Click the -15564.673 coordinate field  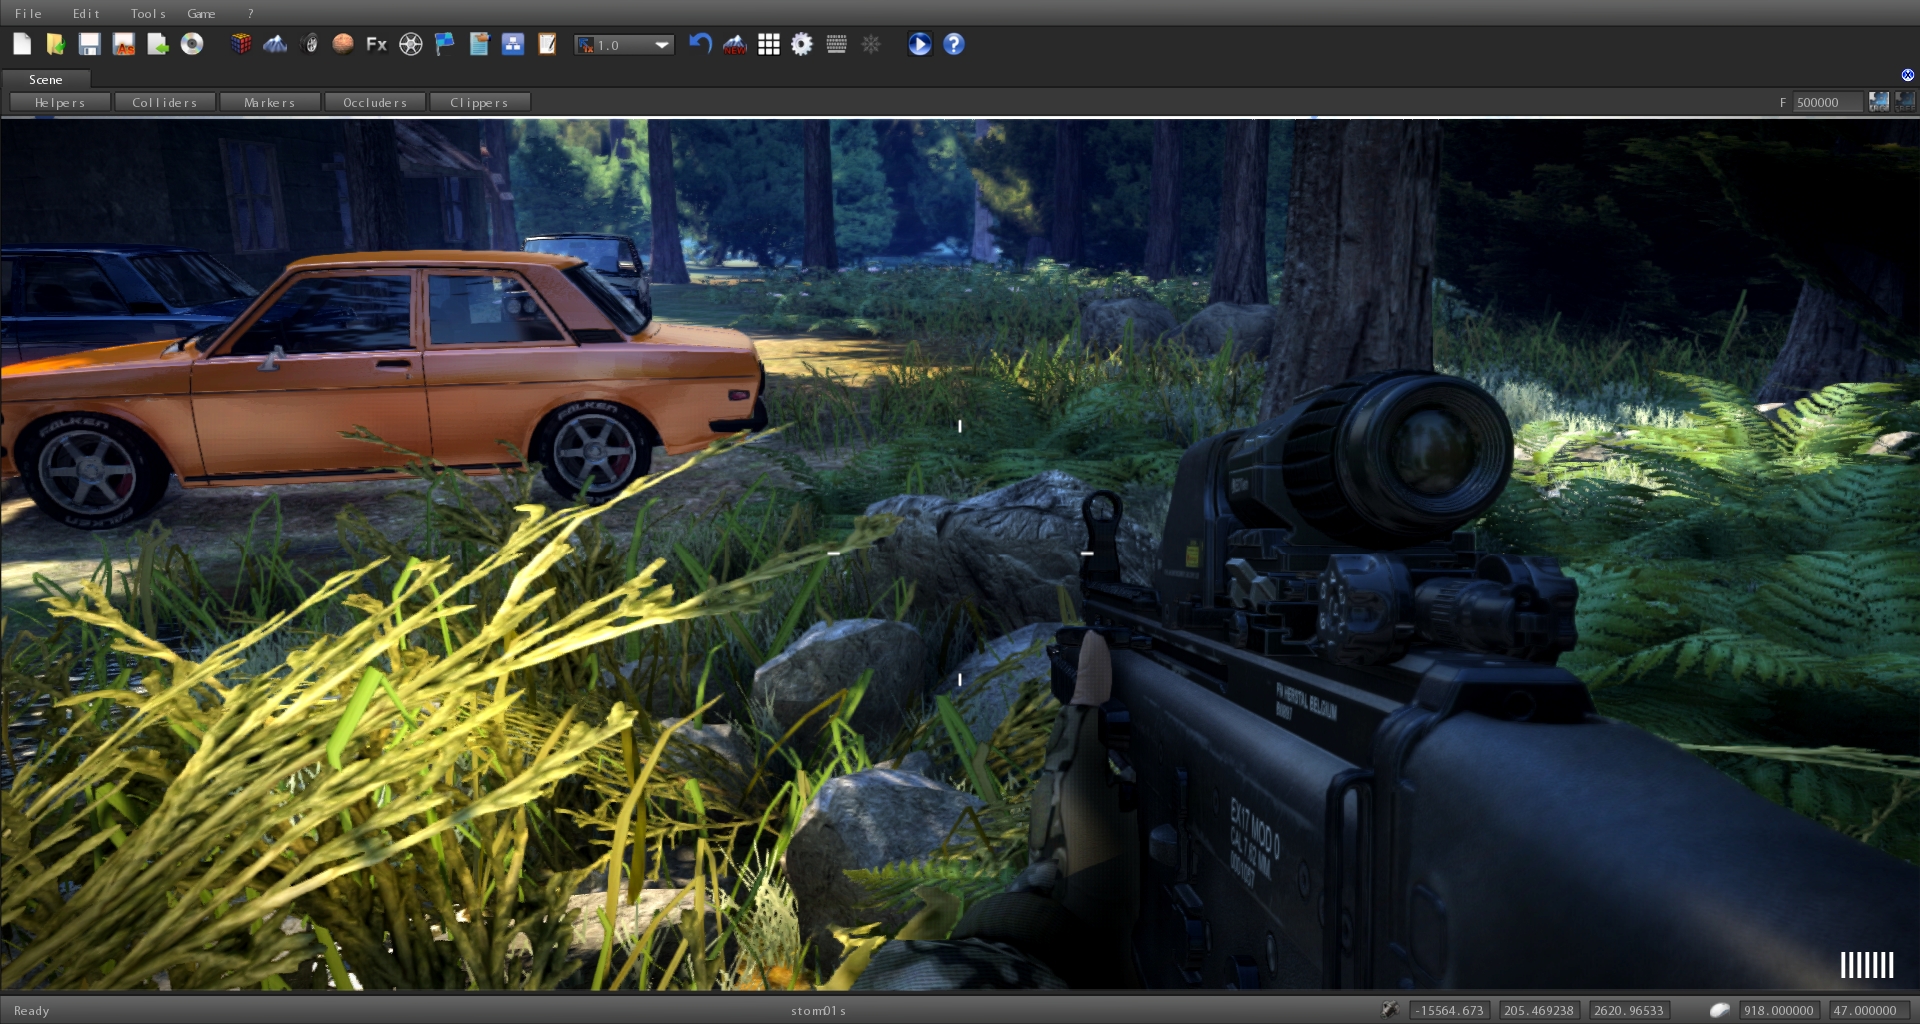(1449, 1010)
